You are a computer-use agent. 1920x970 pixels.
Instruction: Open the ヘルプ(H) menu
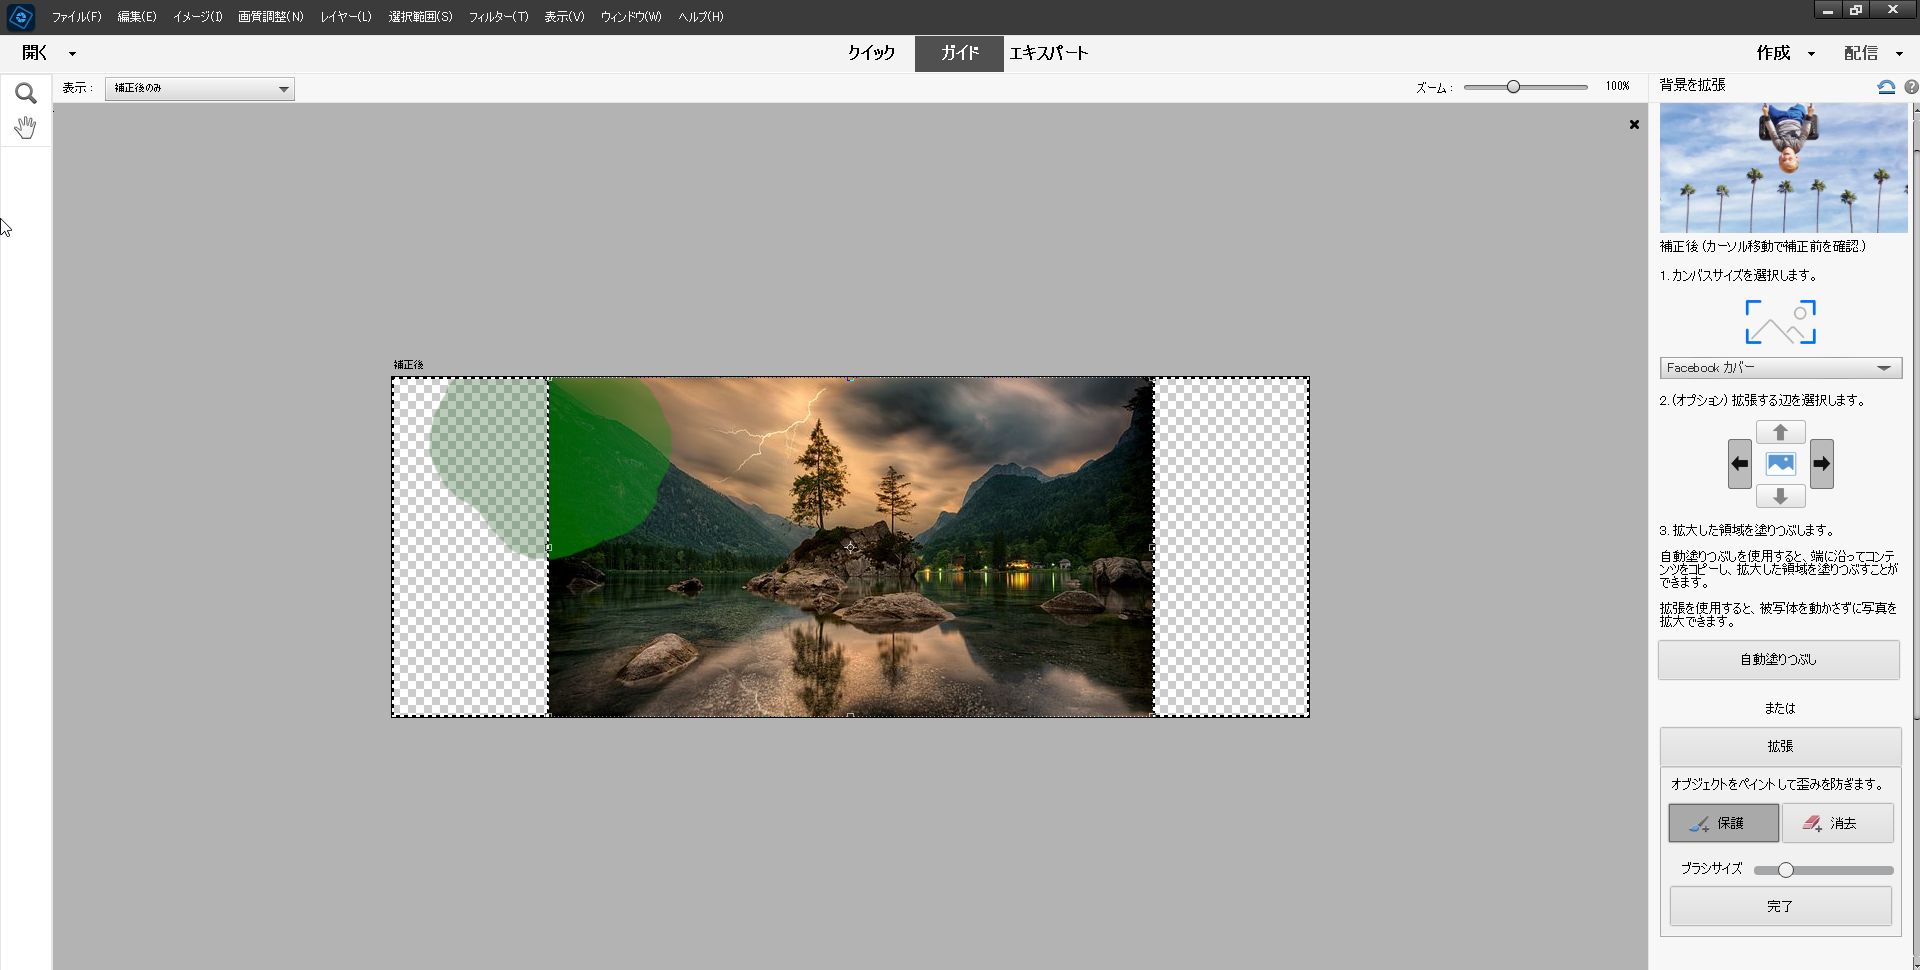(701, 17)
